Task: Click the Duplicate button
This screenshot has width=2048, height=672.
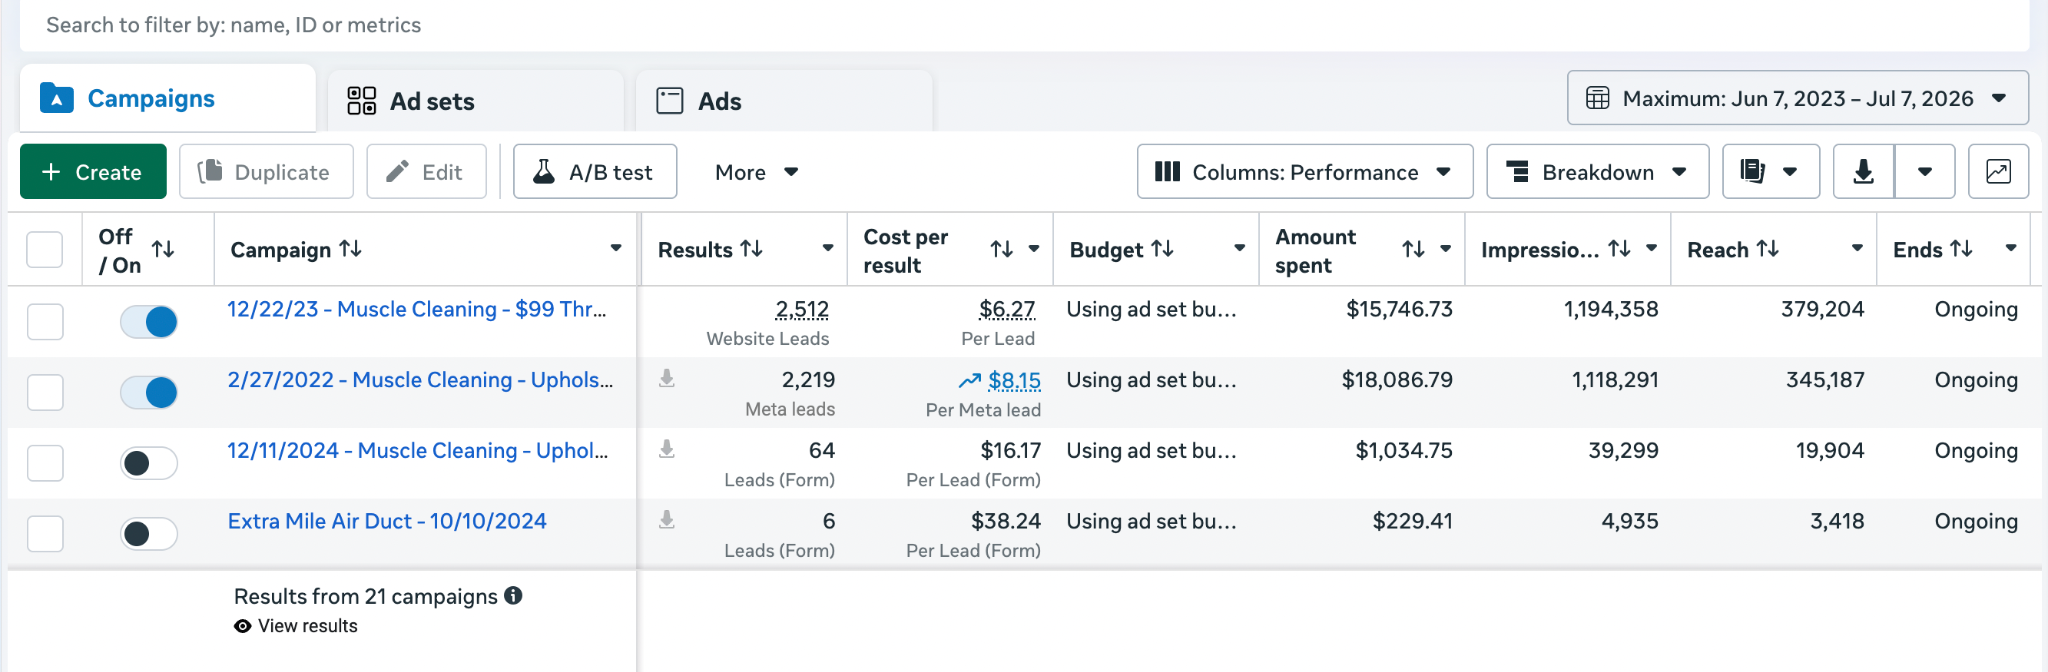Action: pyautogui.click(x=266, y=172)
